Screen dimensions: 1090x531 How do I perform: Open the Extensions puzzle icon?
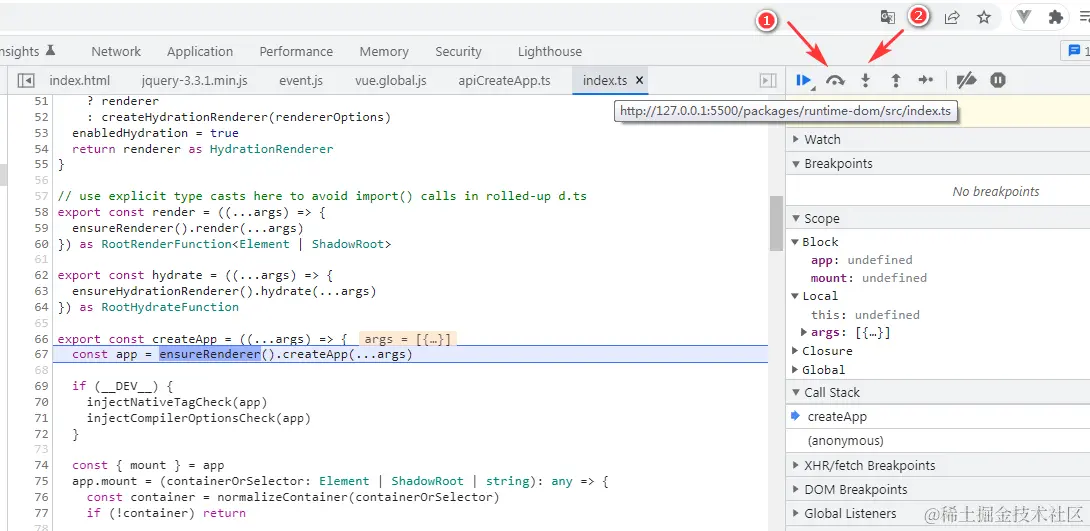pyautogui.click(x=1055, y=17)
